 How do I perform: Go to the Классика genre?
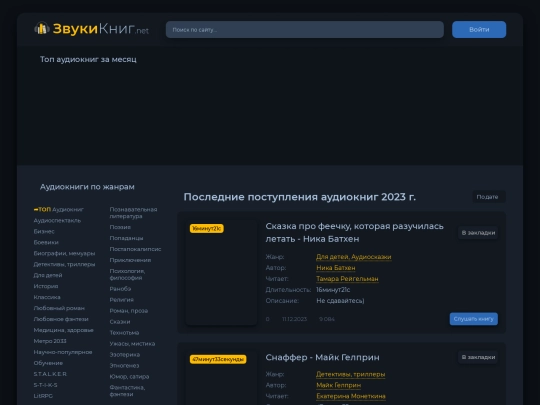pos(47,297)
